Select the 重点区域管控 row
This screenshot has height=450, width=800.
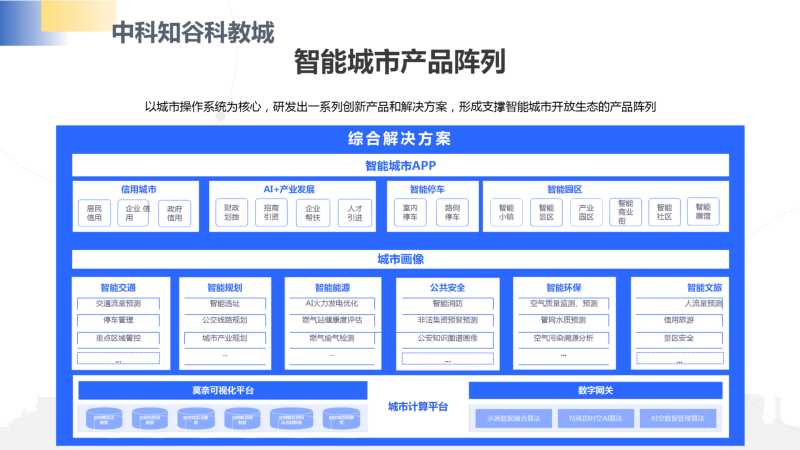point(118,338)
